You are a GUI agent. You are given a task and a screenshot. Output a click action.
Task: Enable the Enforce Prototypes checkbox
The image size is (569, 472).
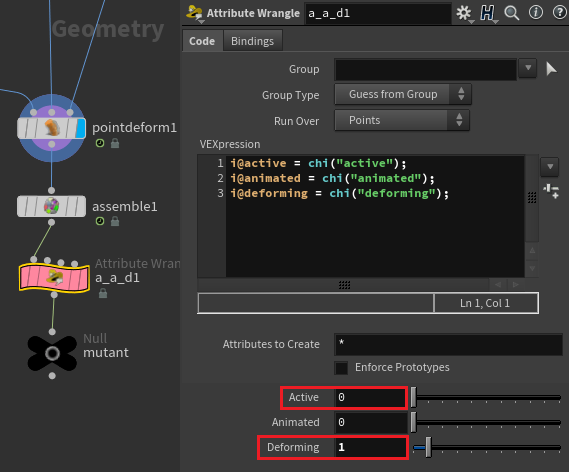(341, 368)
